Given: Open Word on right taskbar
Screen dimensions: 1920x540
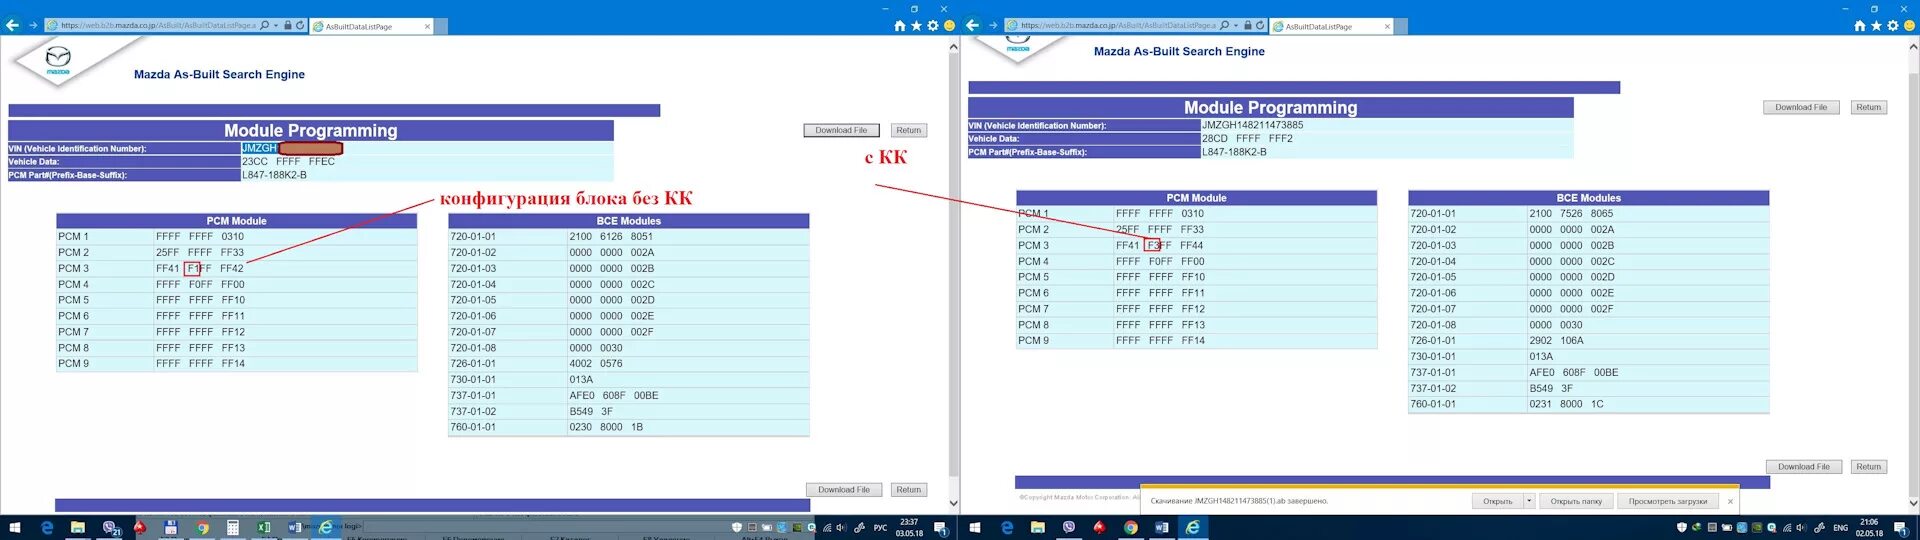Looking at the screenshot, I should (1161, 528).
